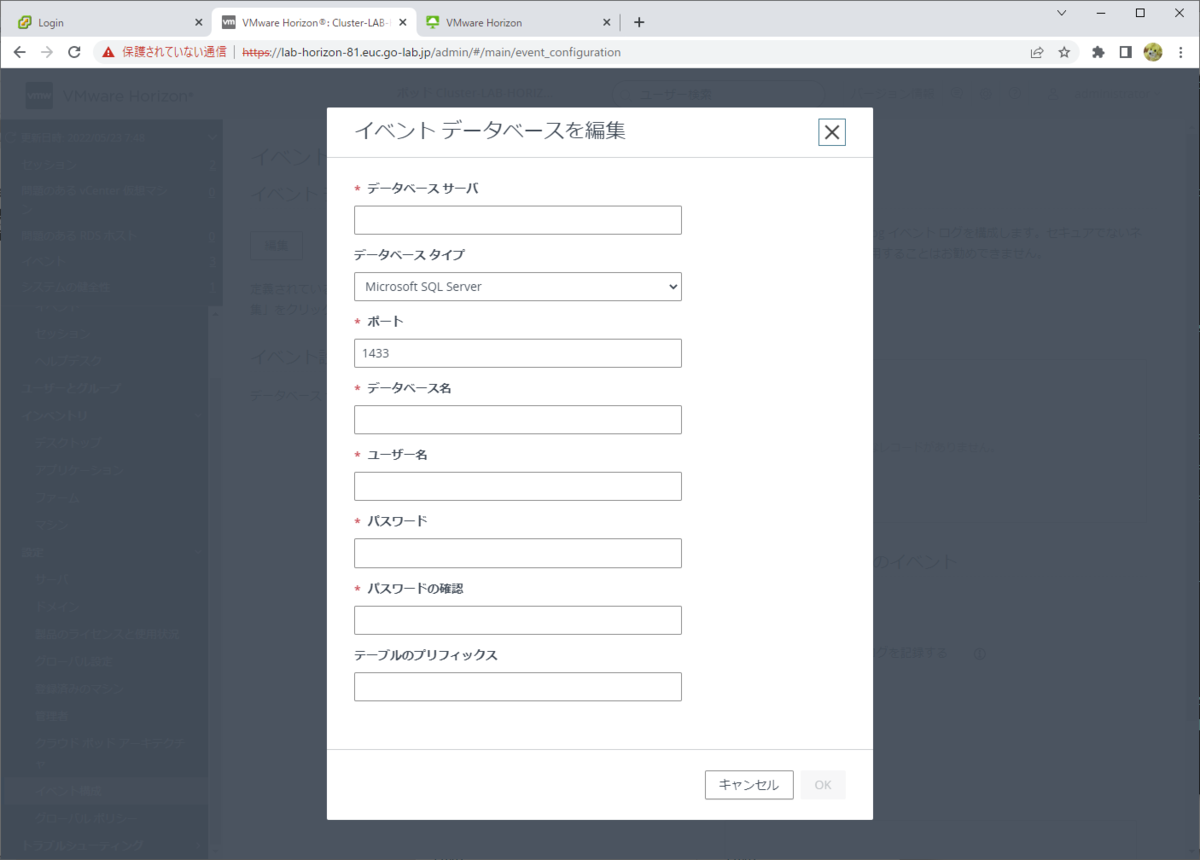1200x860 pixels.
Task: Toggle the browser side panel
Action: pyautogui.click(x=1125, y=52)
